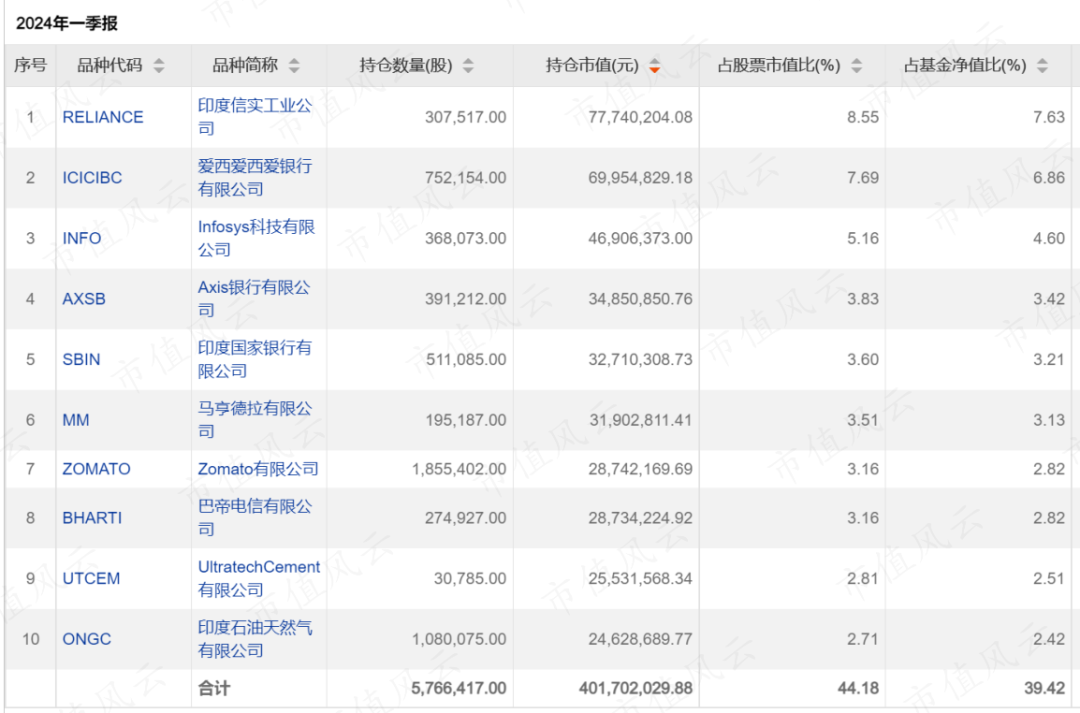Select market value 77,740,204.08
Viewport: 1080px width, 713px height.
pos(641,117)
